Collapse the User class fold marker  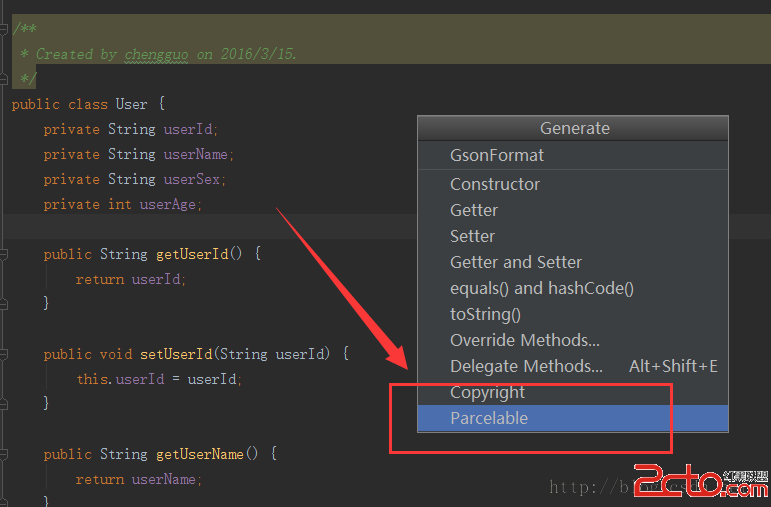pyautogui.click(x=4, y=104)
